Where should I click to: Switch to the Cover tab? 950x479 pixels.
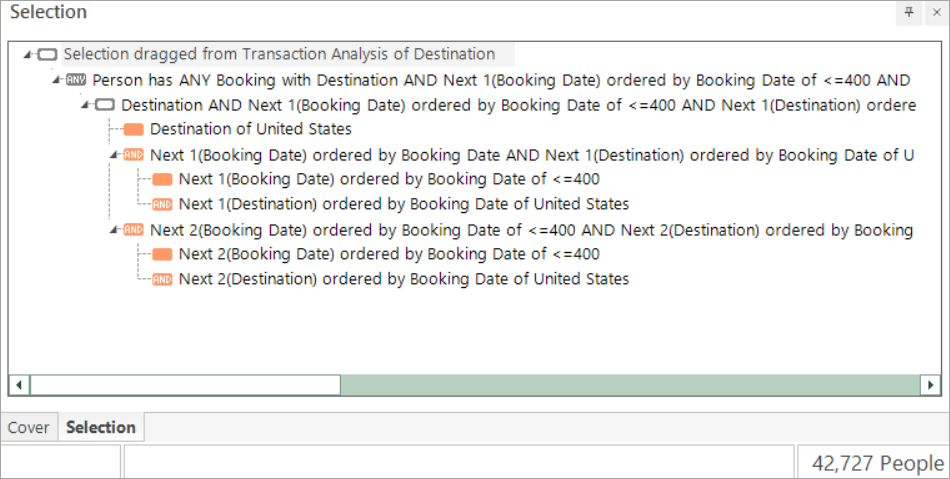[28, 428]
